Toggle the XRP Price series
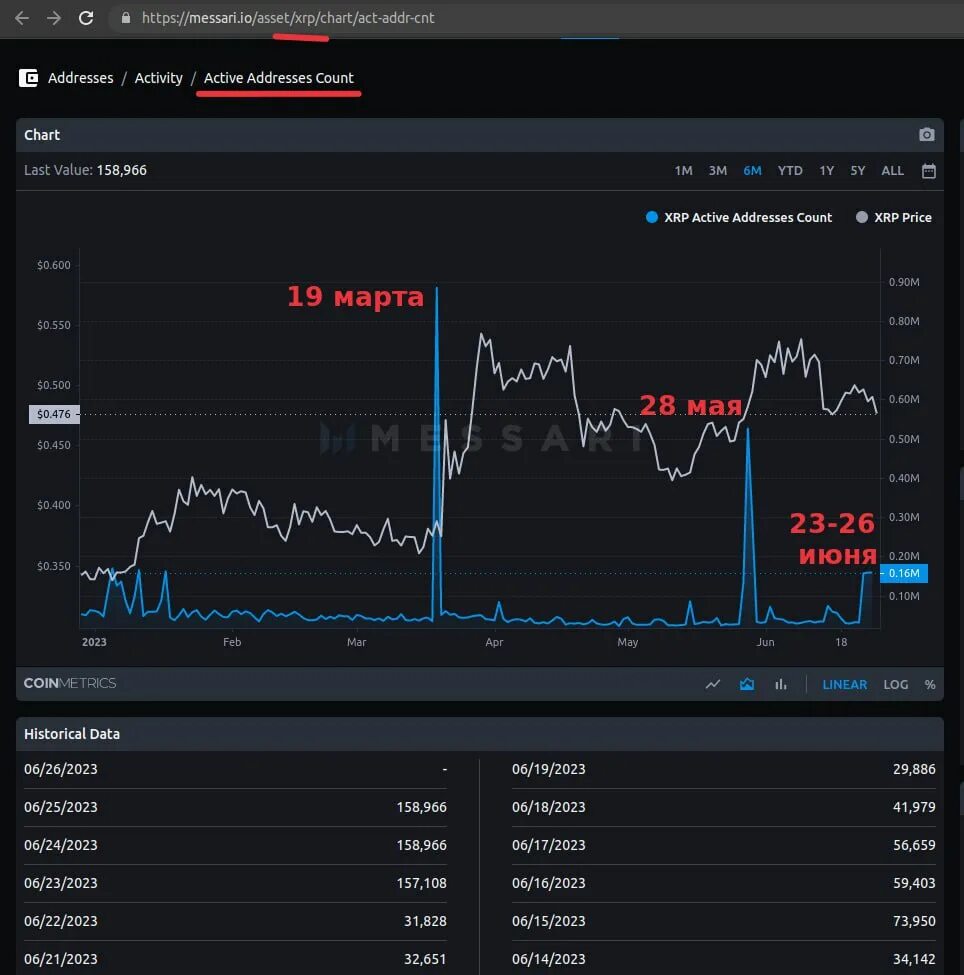 [x=894, y=217]
